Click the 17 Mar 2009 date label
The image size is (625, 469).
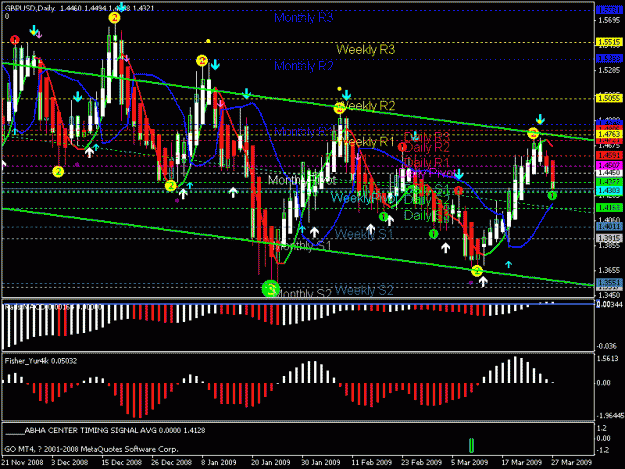tap(521, 463)
